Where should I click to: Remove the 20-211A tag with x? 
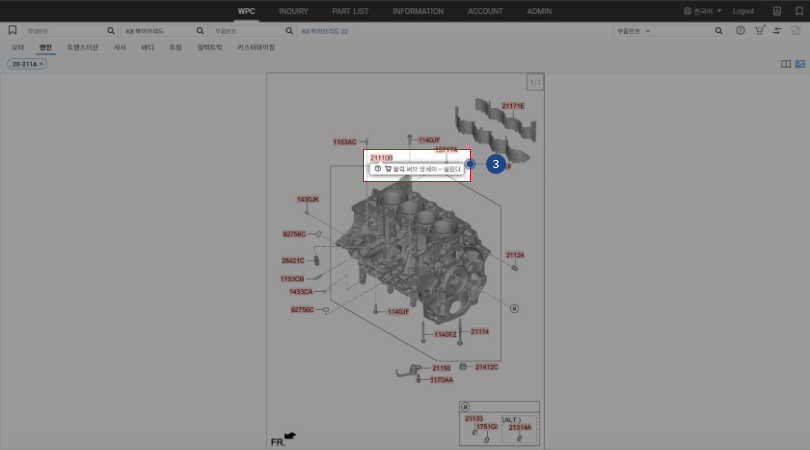click(x=41, y=64)
